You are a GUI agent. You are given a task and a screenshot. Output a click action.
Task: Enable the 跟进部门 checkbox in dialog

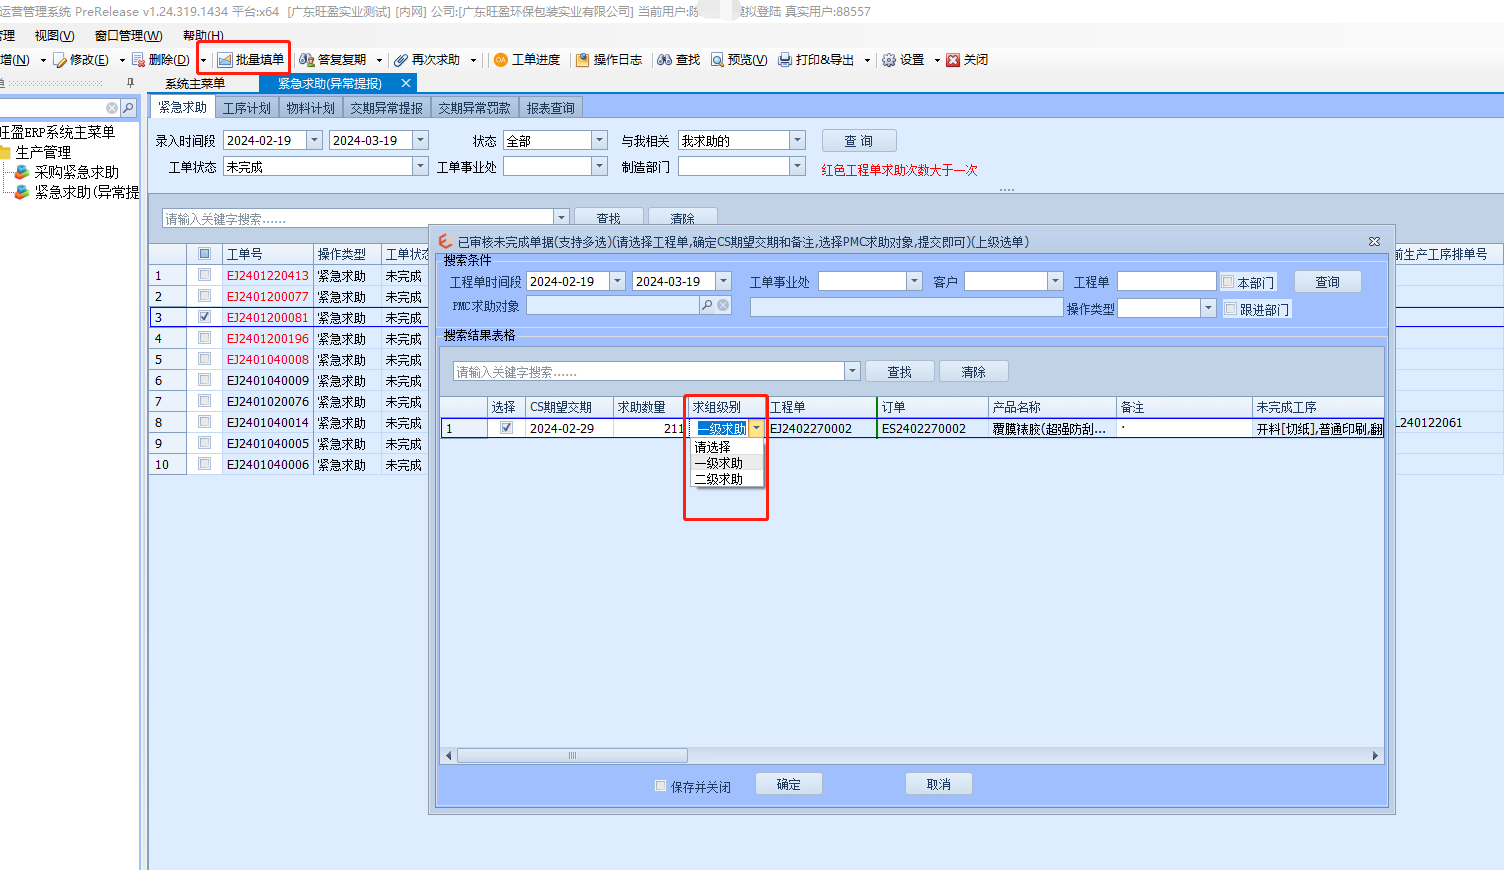(1230, 309)
